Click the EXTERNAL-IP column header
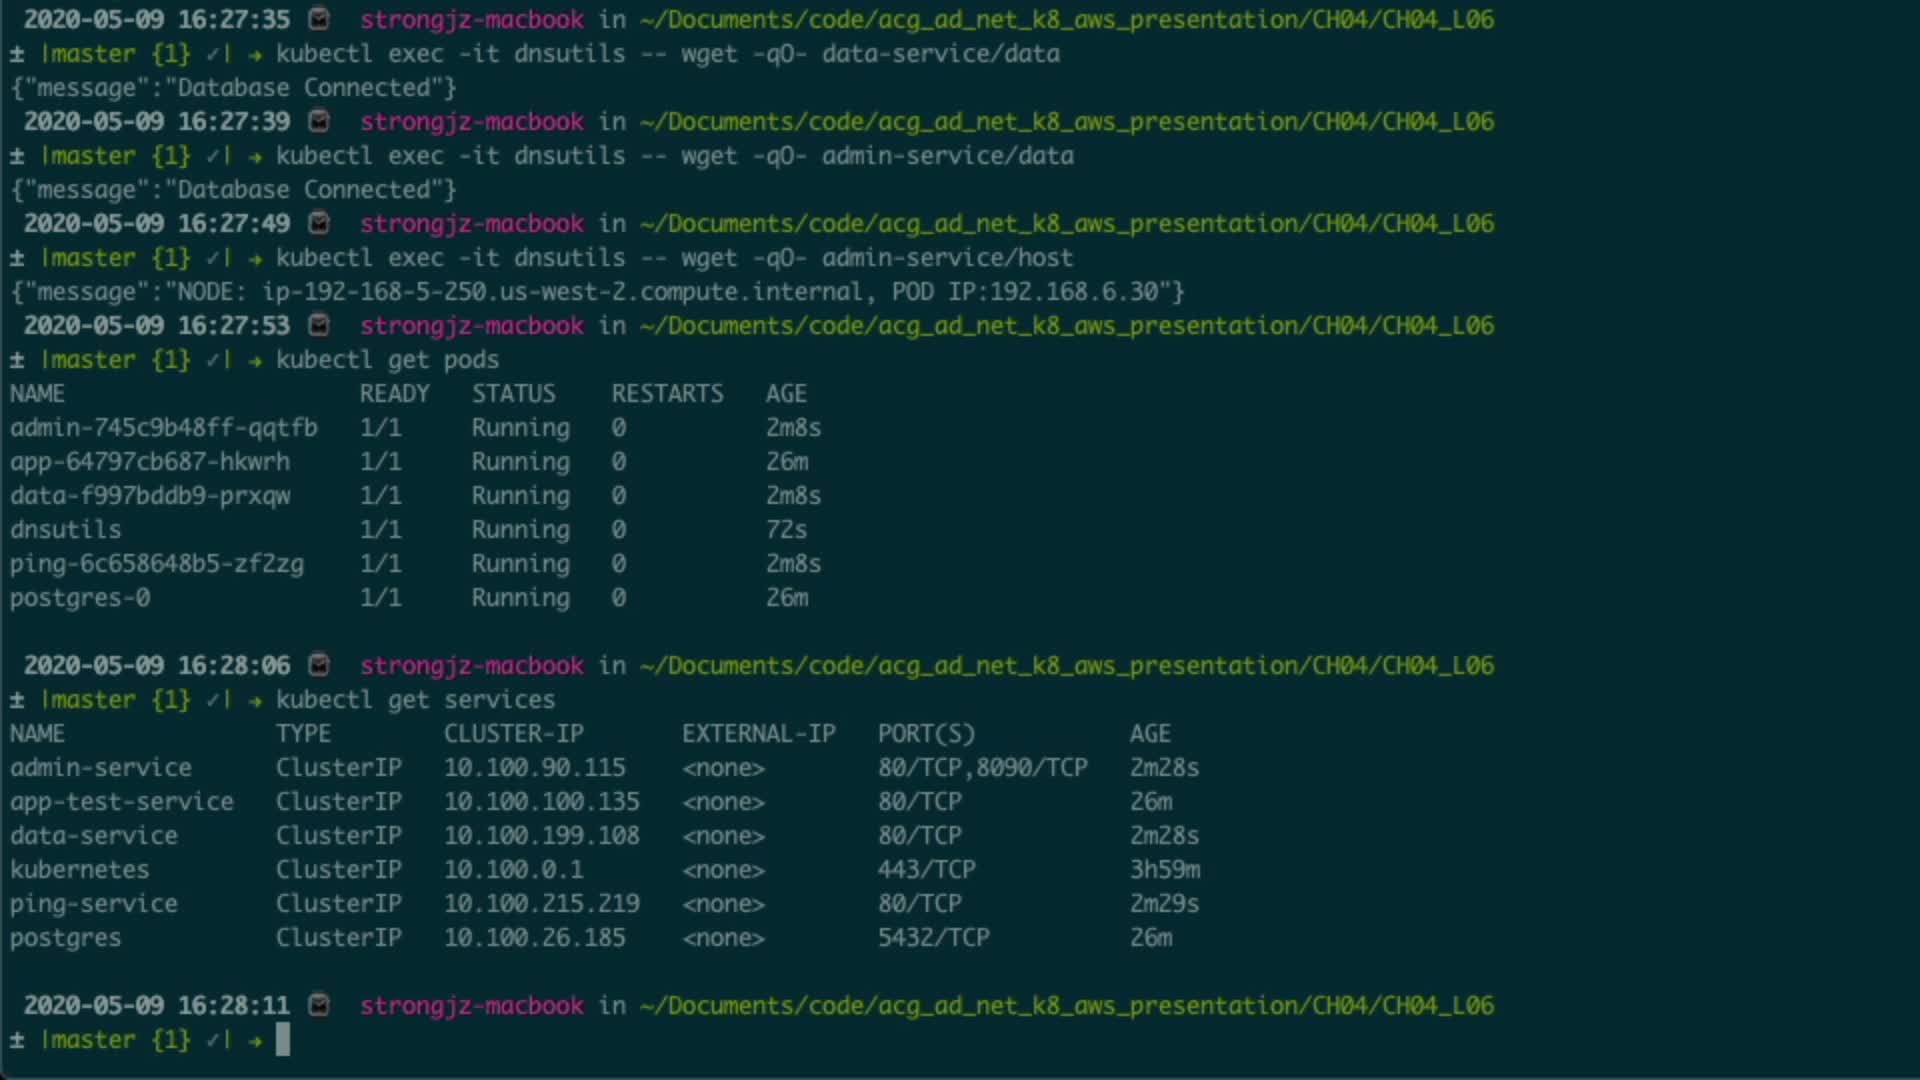The width and height of the screenshot is (1920, 1080). 758,734
